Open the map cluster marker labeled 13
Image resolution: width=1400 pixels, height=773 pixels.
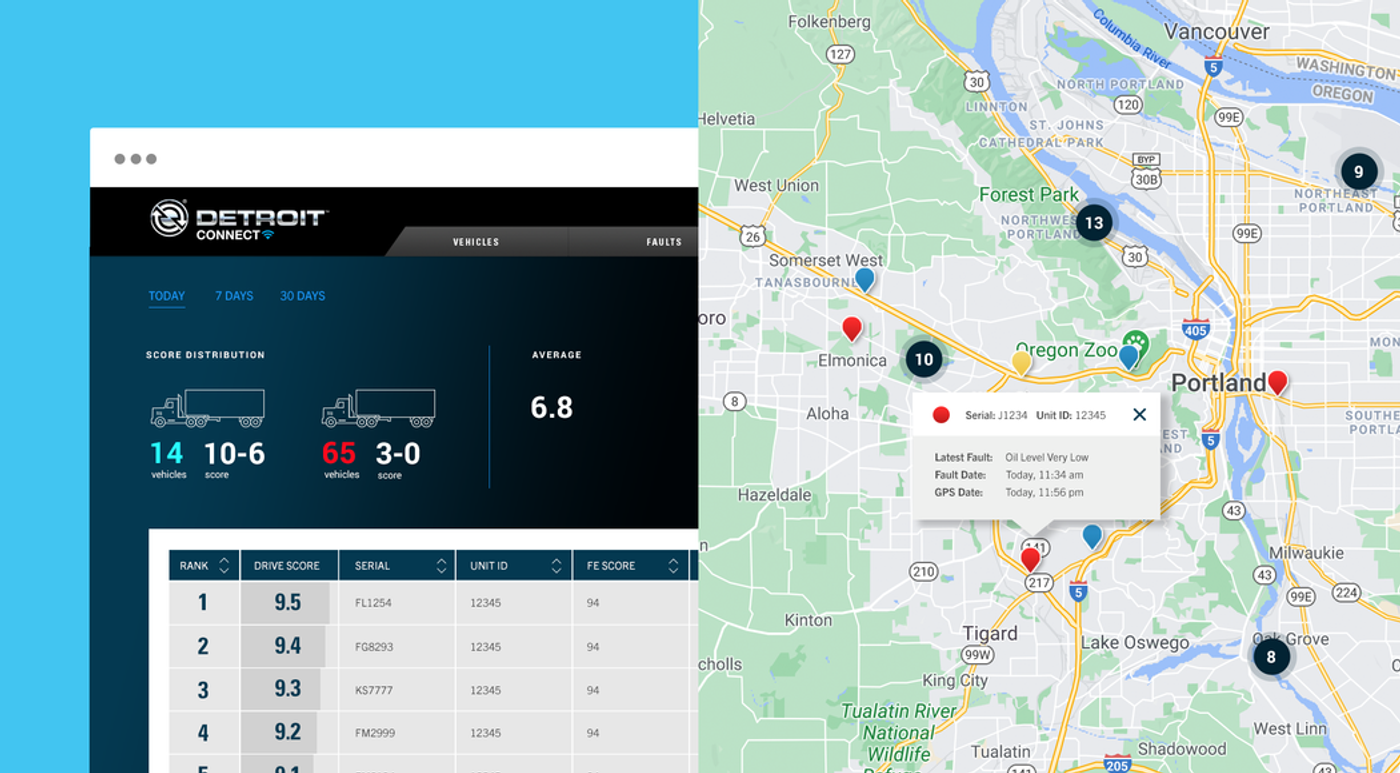[x=1094, y=223]
